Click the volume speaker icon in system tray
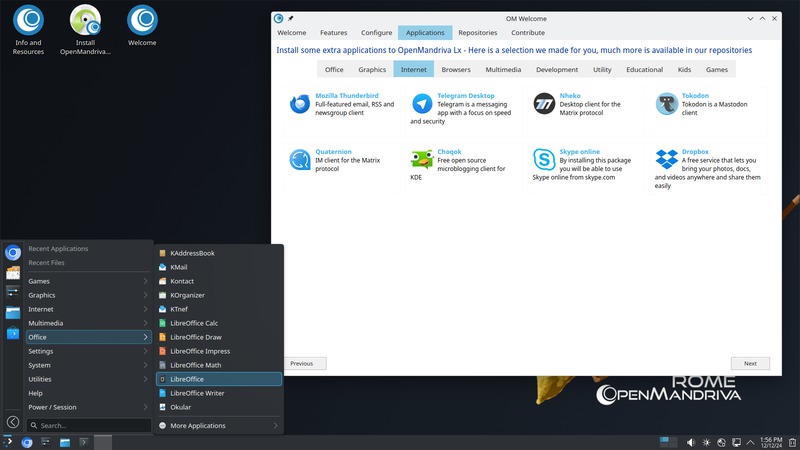Viewport: 800px width, 450px height. [x=690, y=442]
